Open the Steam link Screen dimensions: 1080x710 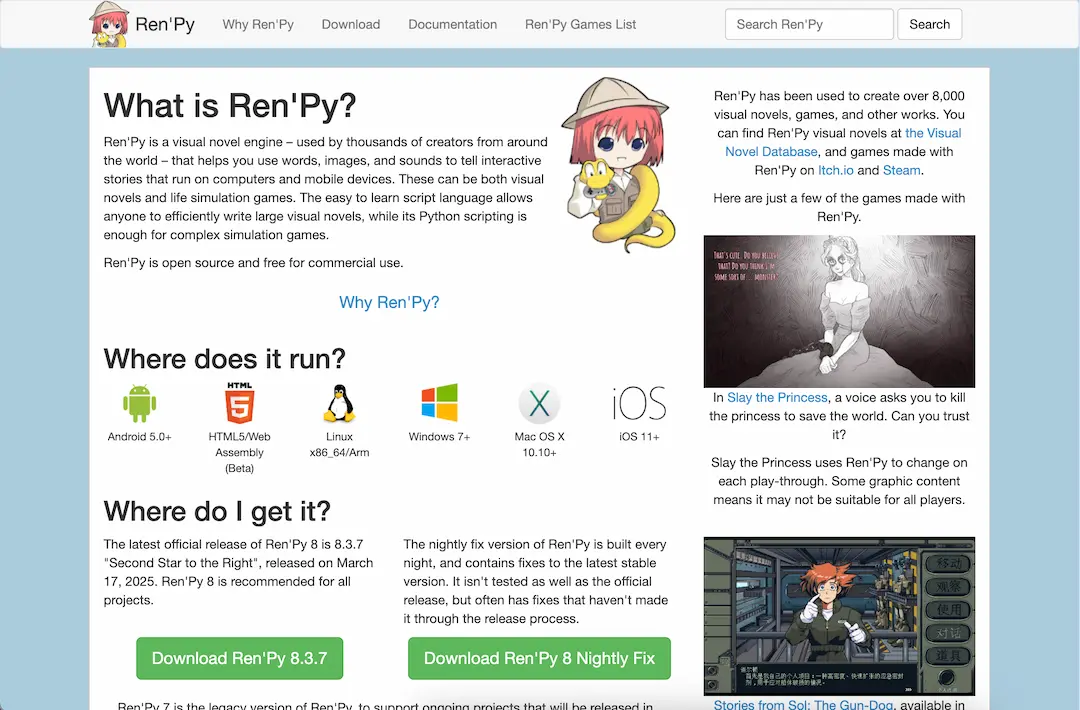pyautogui.click(x=901, y=170)
